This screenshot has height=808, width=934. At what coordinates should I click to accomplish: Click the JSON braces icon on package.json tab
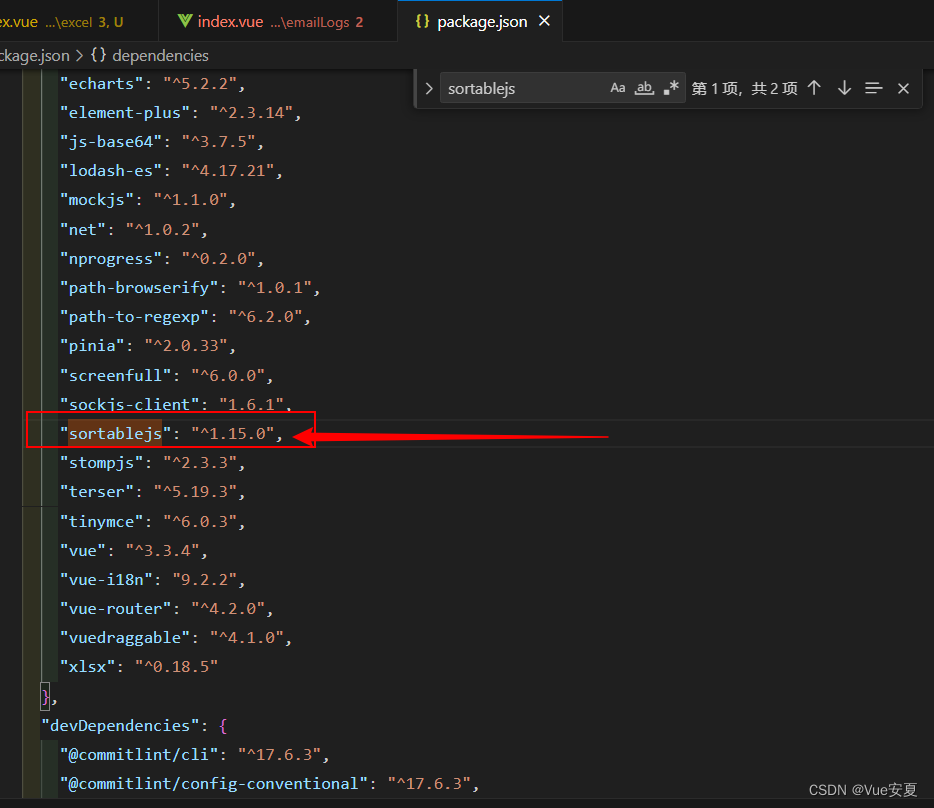tap(422, 21)
